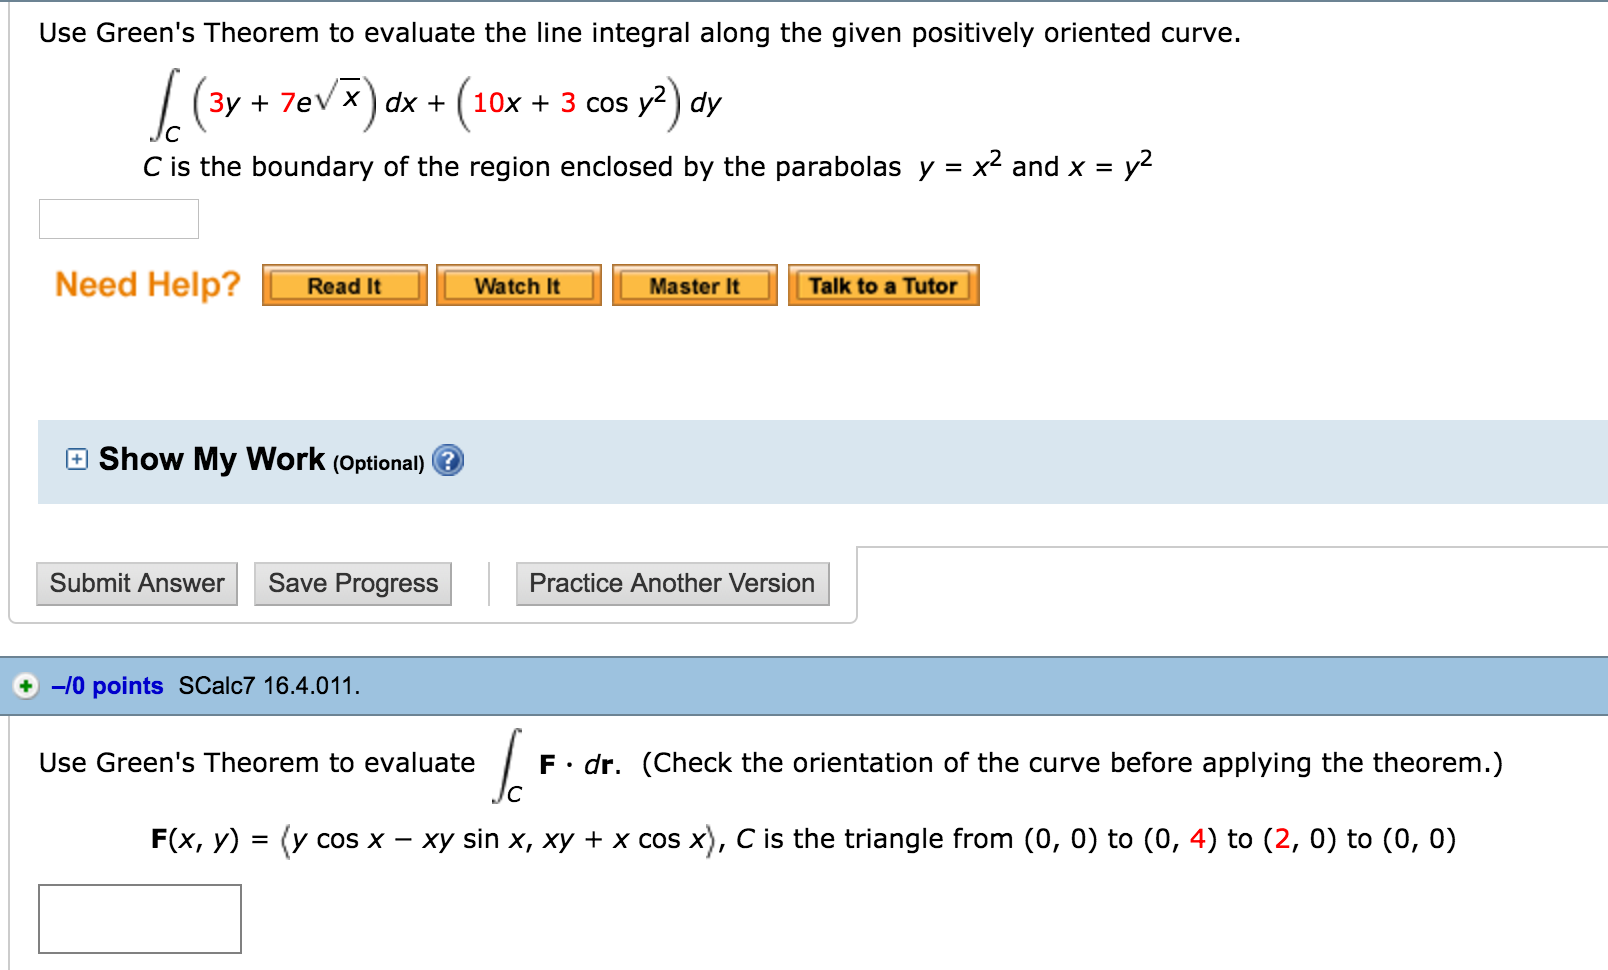Click the (Optional) text label
Viewport: 1608px width, 970px height.
pos(378,463)
